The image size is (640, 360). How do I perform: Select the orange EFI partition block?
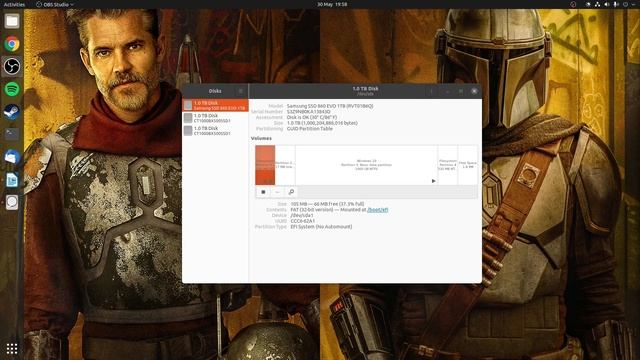click(x=265, y=165)
